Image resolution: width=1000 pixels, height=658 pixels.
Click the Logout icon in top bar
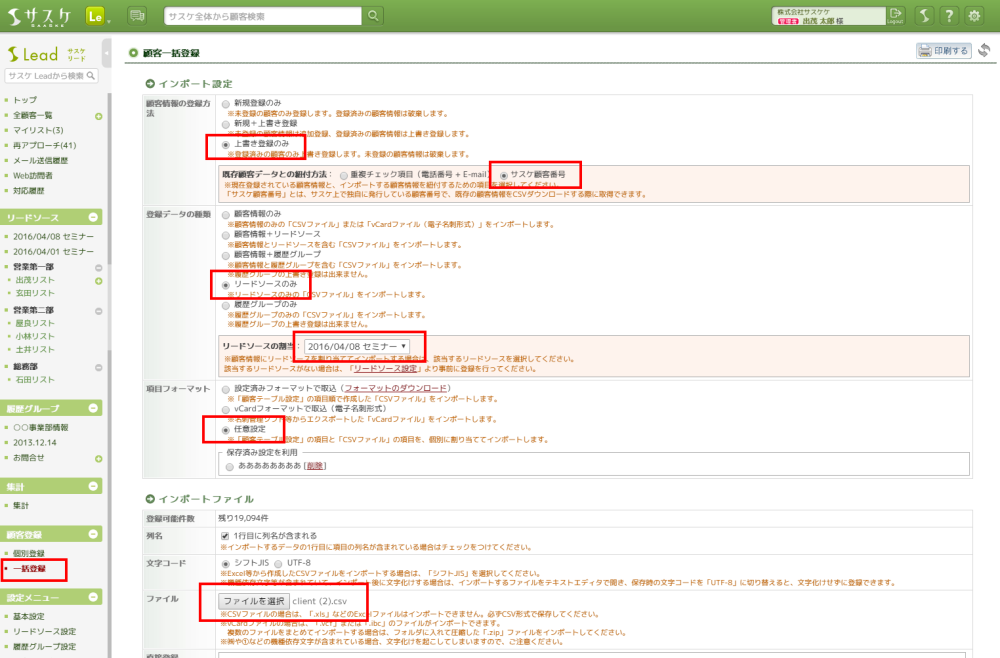click(x=895, y=15)
